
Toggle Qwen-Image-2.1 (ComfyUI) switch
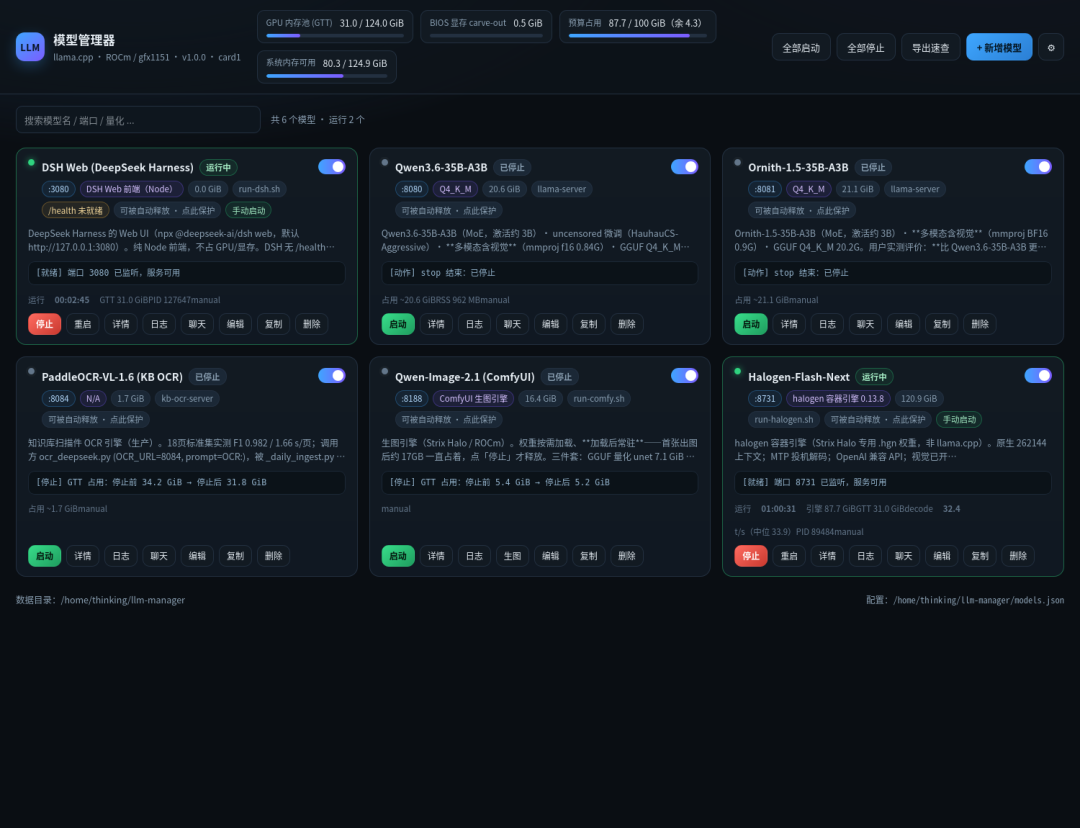click(x=685, y=375)
